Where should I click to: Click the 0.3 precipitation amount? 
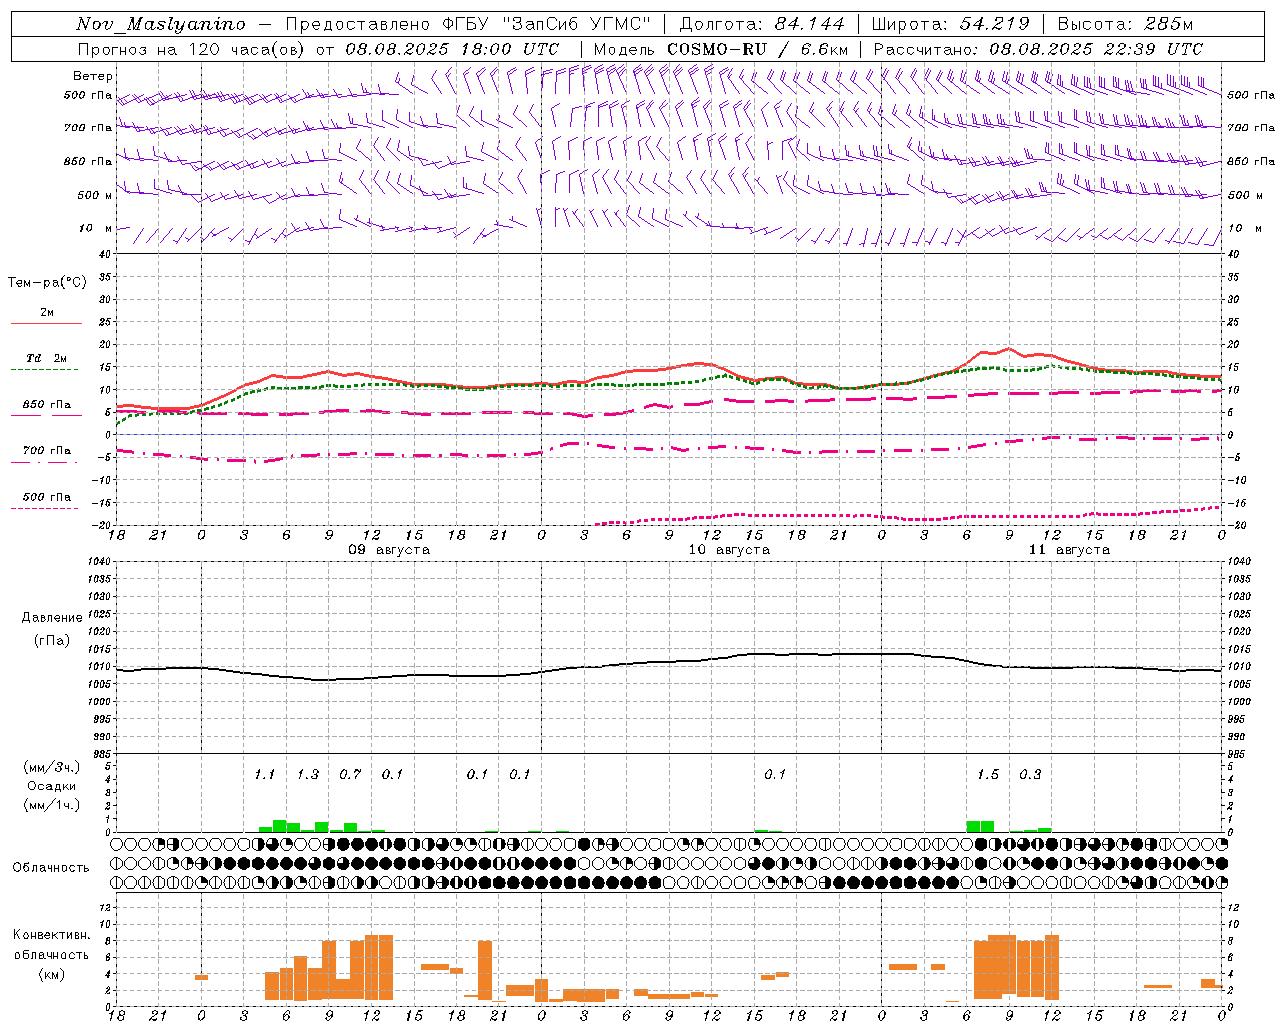pyautogui.click(x=1030, y=775)
